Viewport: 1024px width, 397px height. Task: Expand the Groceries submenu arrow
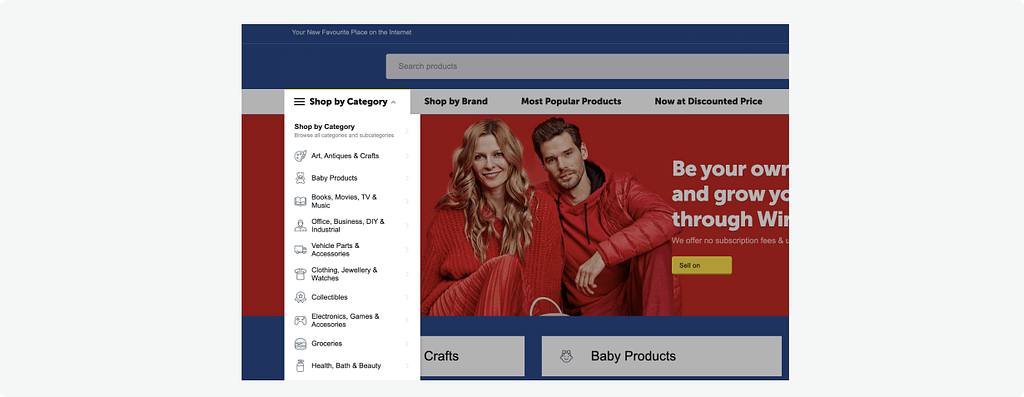click(407, 344)
